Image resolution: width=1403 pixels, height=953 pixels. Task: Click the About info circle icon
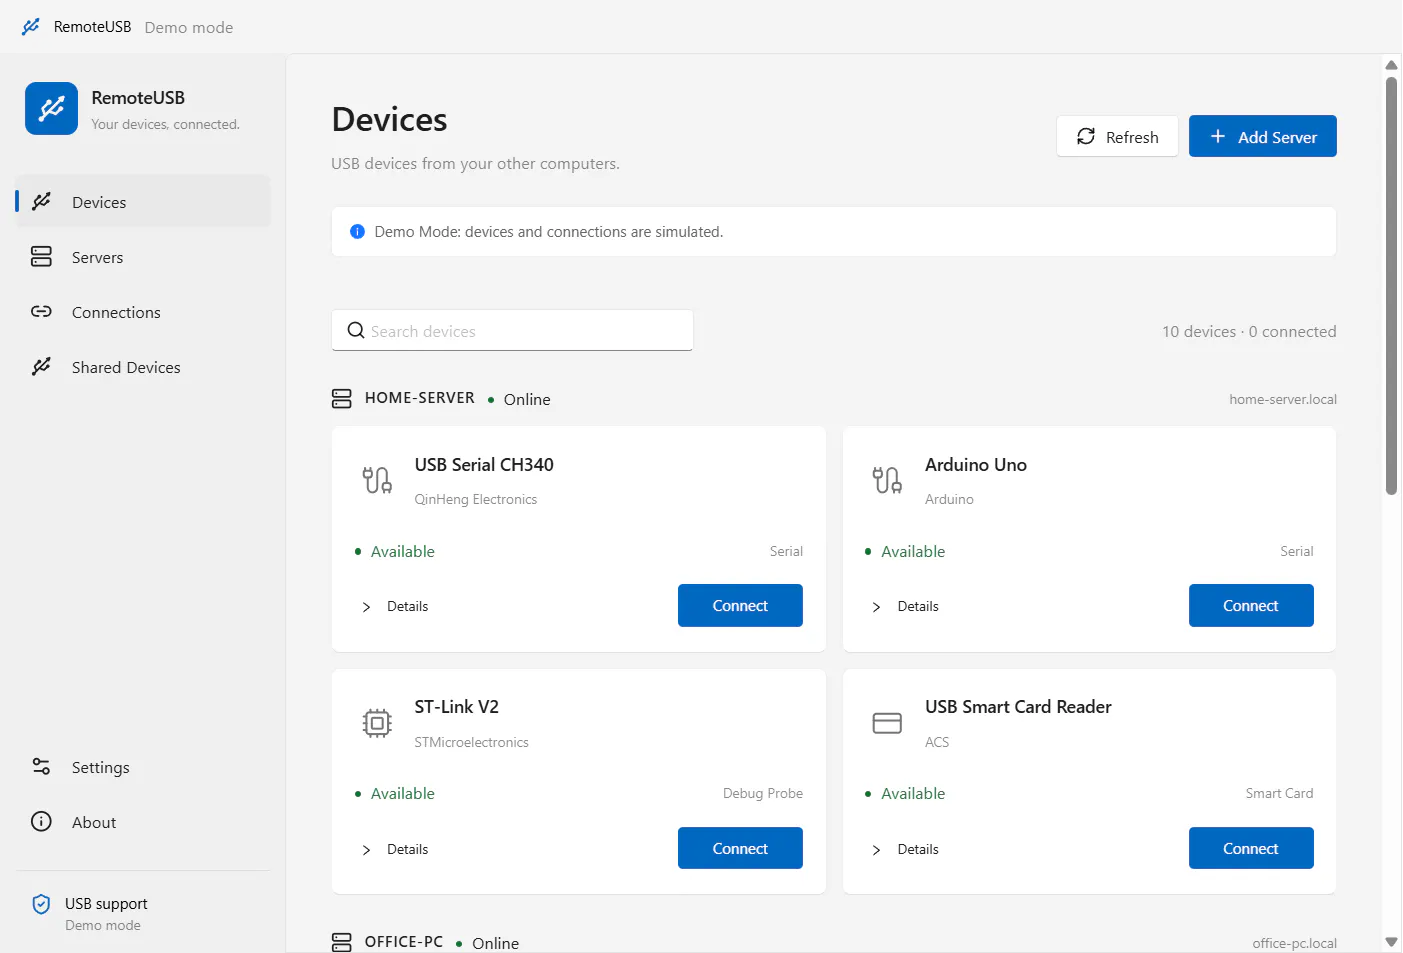[41, 822]
